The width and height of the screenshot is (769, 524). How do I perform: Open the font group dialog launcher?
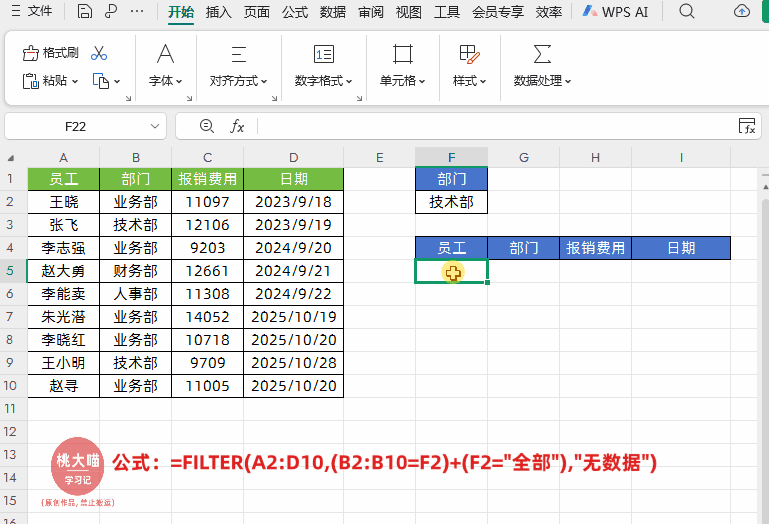189,98
